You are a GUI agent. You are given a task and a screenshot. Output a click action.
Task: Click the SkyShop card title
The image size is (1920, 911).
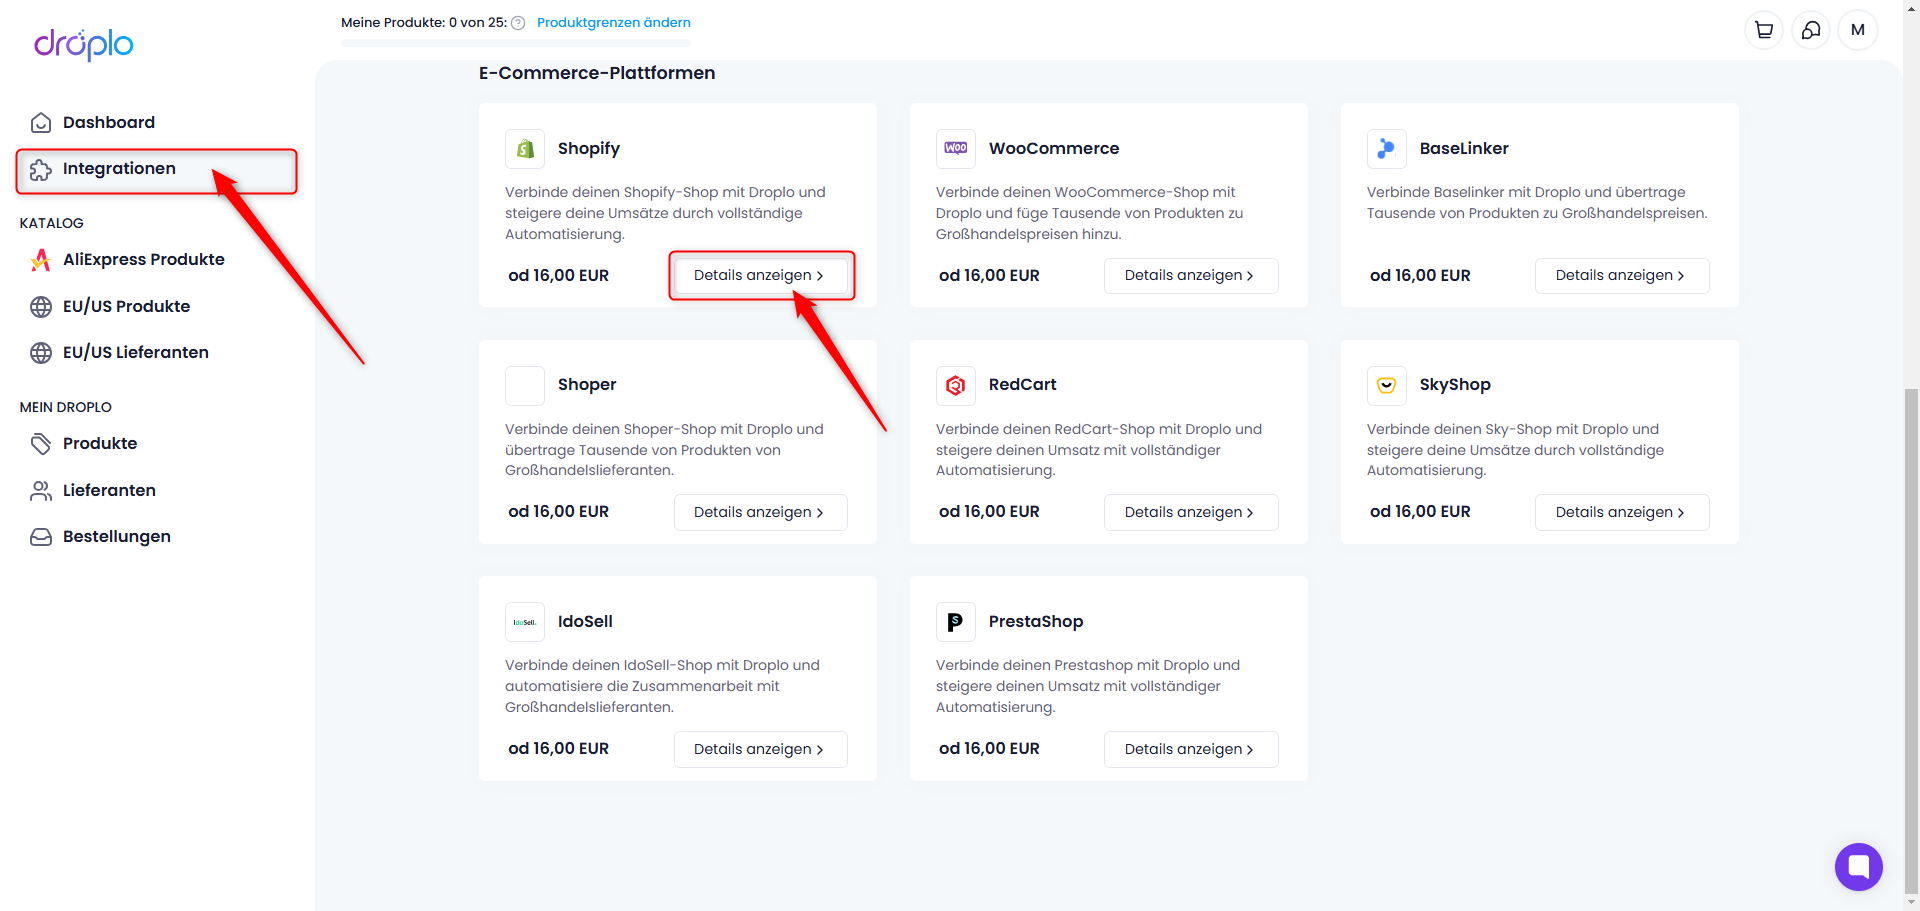coord(1455,384)
